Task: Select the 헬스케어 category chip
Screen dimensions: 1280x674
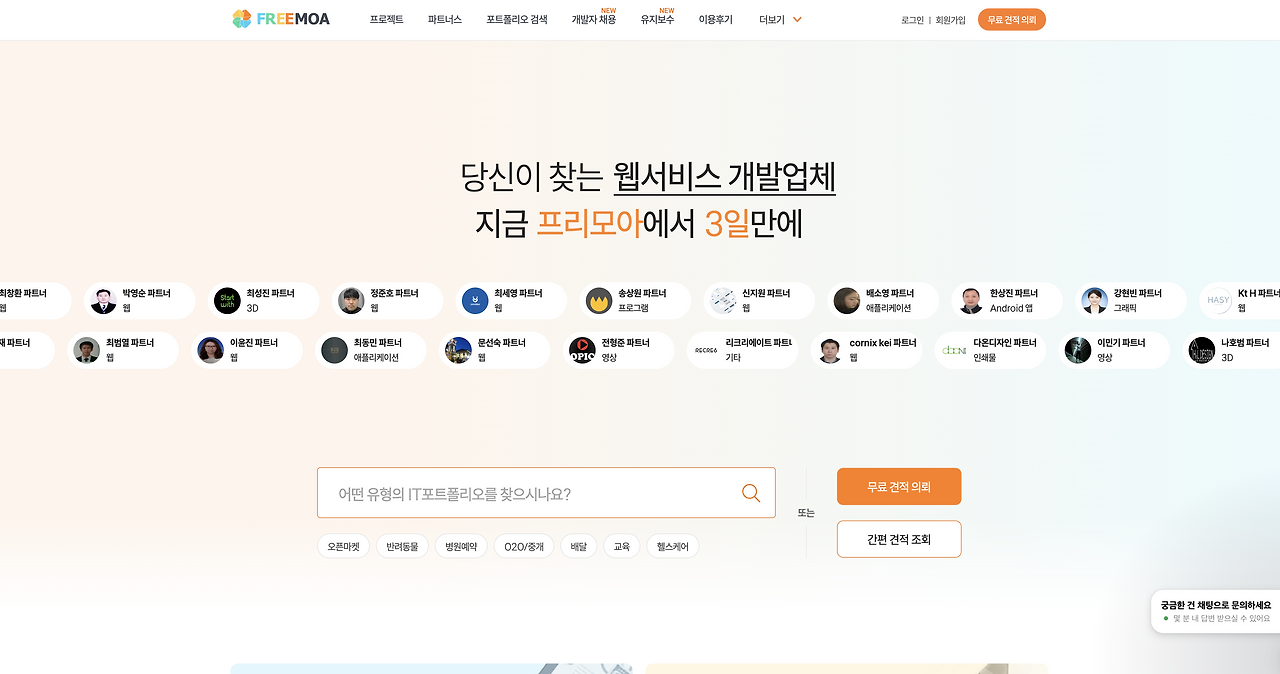Action: click(x=673, y=545)
